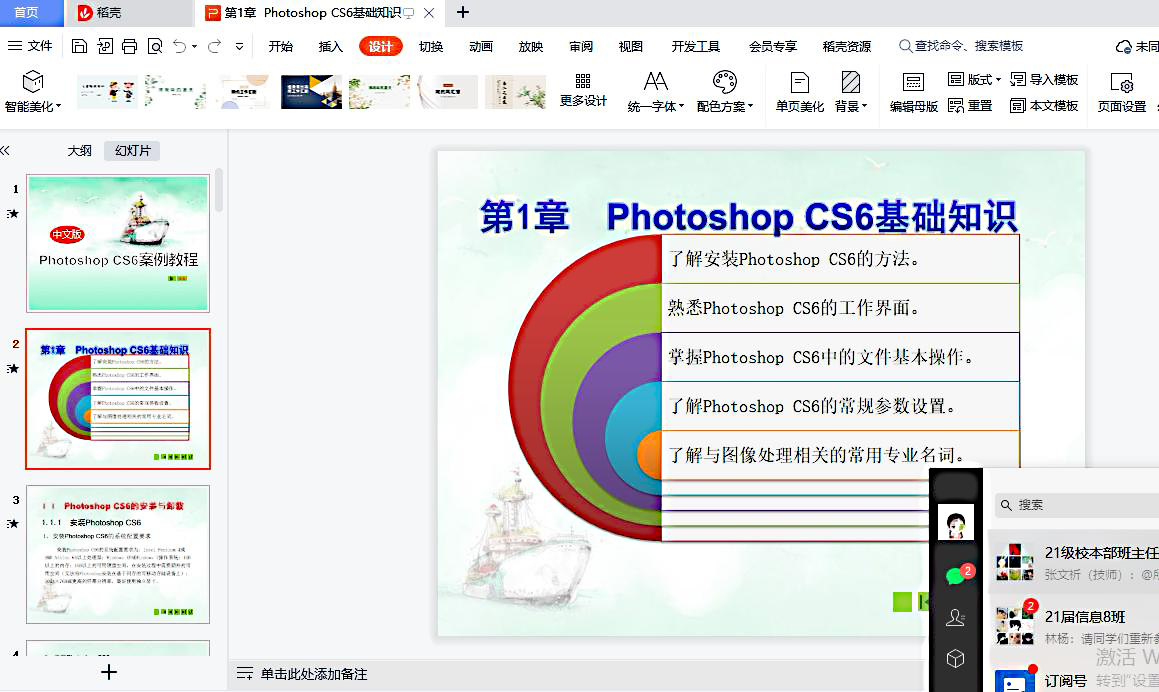
Task: Click animation star marker beside slide 2
Action: (13, 368)
